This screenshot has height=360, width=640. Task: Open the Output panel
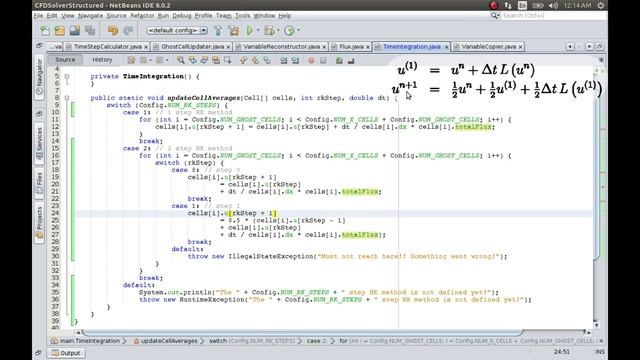(x=66, y=353)
